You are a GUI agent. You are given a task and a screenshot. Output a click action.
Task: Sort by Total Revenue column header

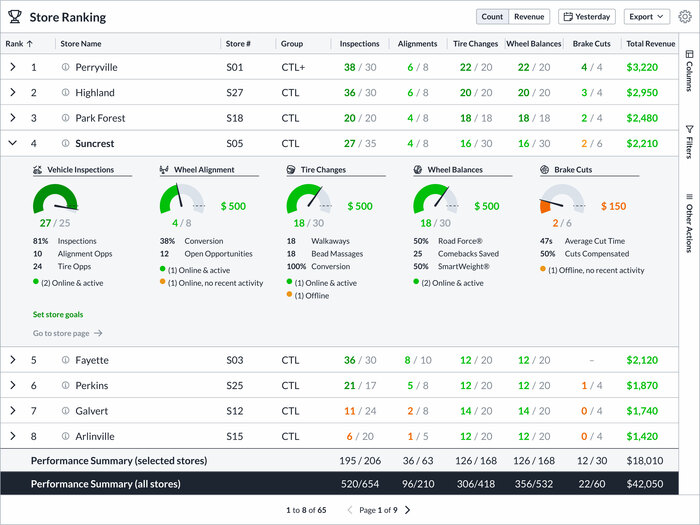(650, 44)
